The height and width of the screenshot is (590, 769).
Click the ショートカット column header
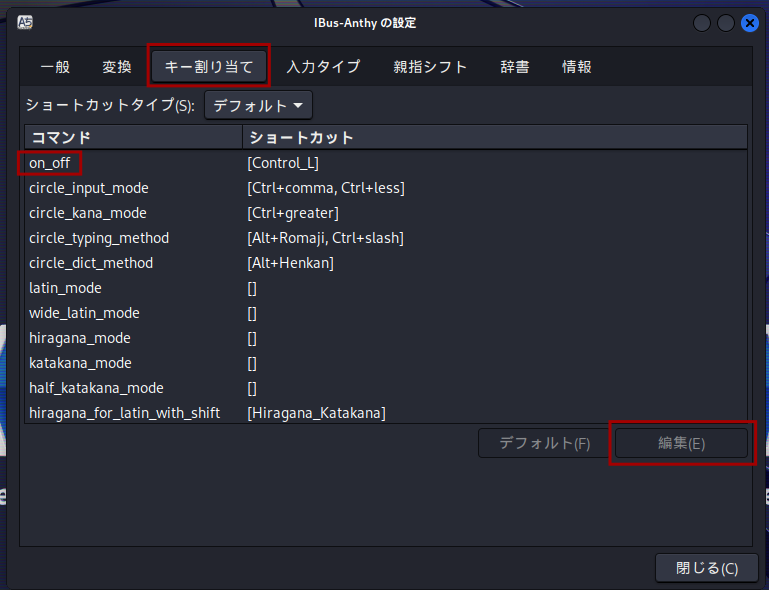point(495,137)
